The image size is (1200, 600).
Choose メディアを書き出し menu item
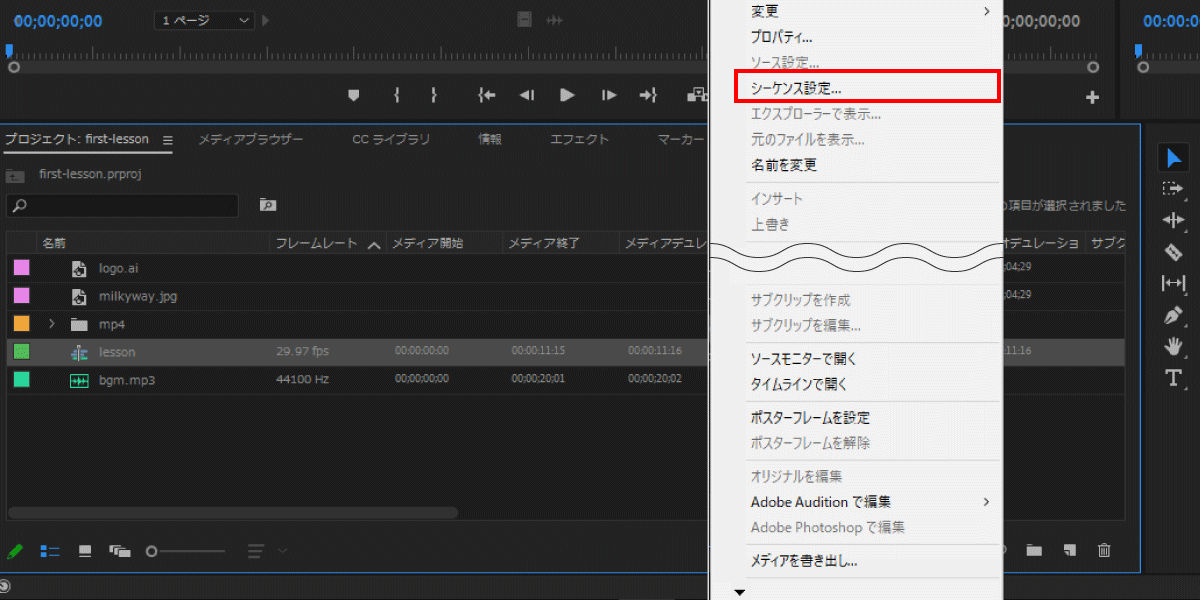pyautogui.click(x=804, y=561)
